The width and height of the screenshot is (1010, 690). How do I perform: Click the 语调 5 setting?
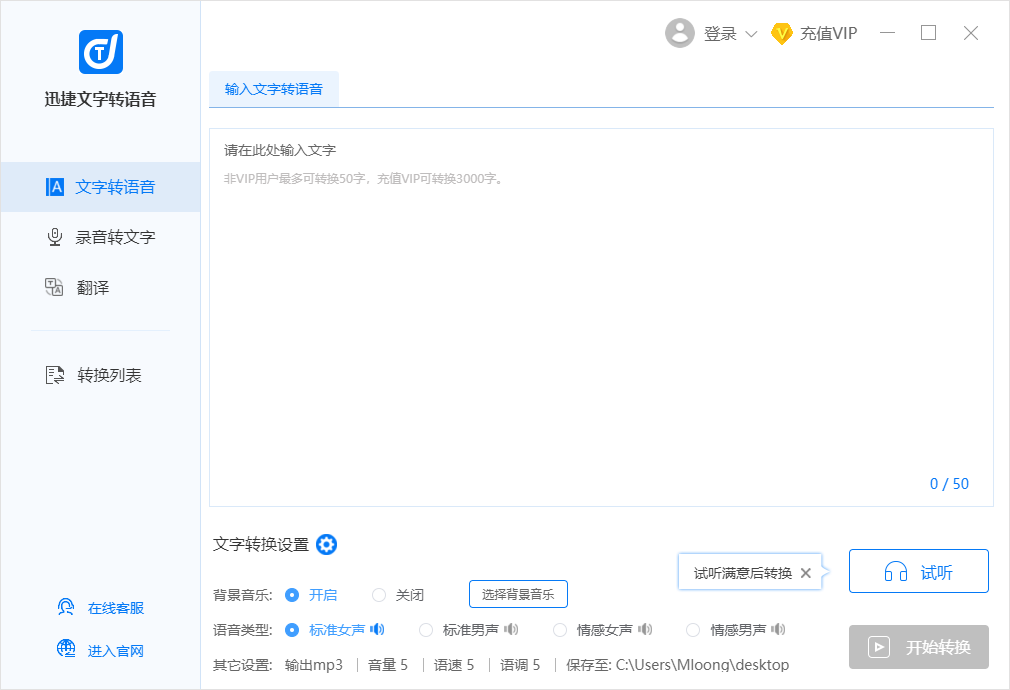[x=520, y=665]
